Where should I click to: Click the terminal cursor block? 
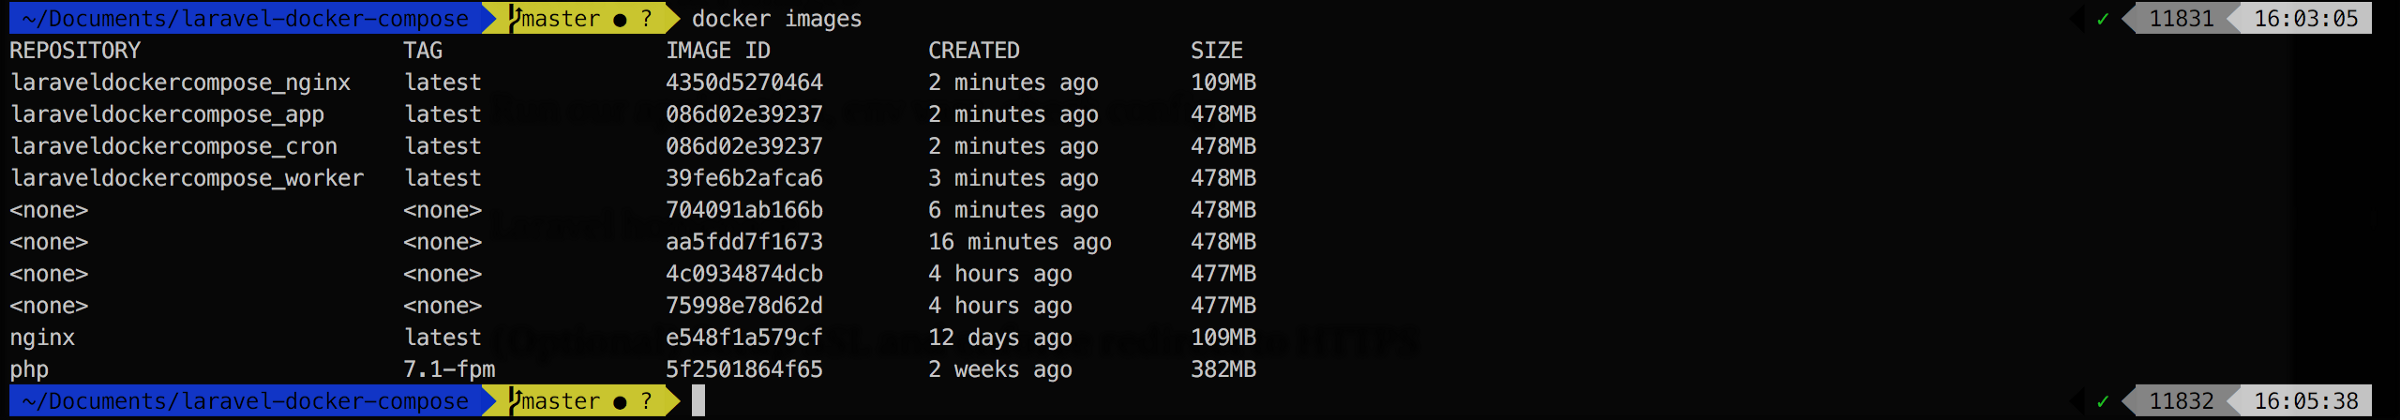(698, 400)
